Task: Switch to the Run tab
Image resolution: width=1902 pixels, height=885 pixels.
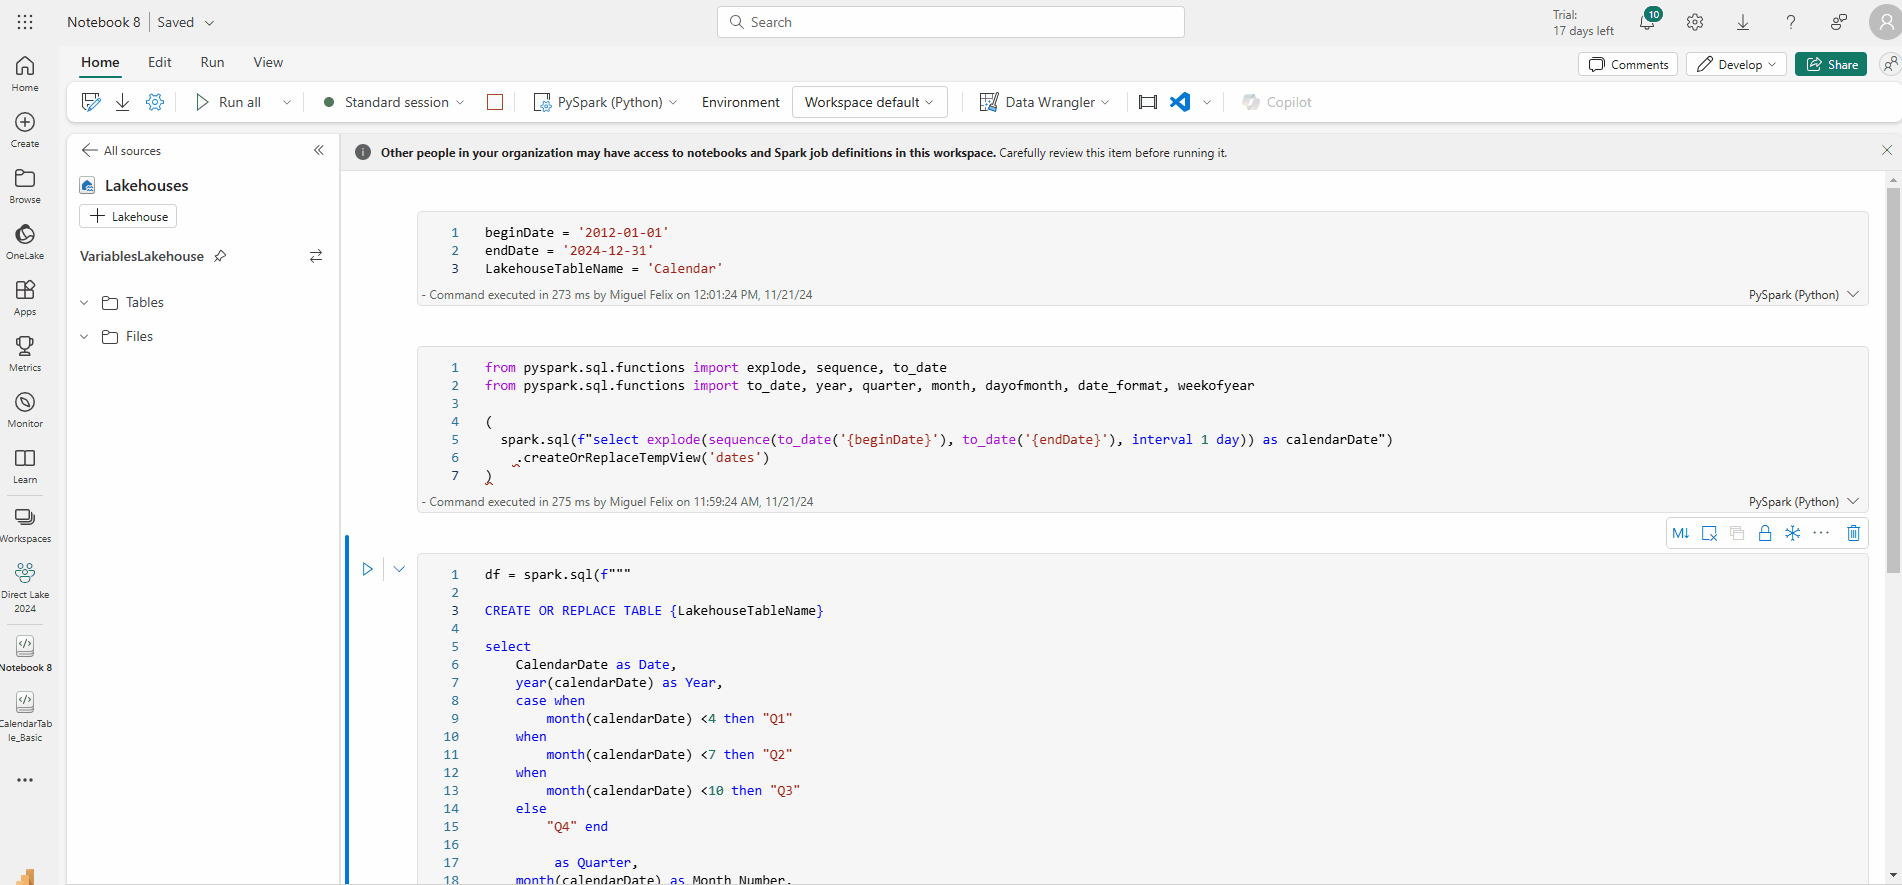Action: [x=212, y=62]
